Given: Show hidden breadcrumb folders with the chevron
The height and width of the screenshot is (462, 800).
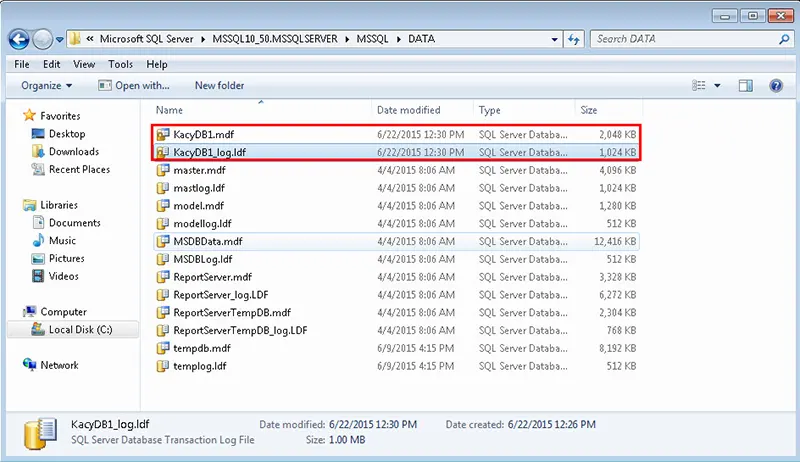Looking at the screenshot, I should click(x=90, y=39).
